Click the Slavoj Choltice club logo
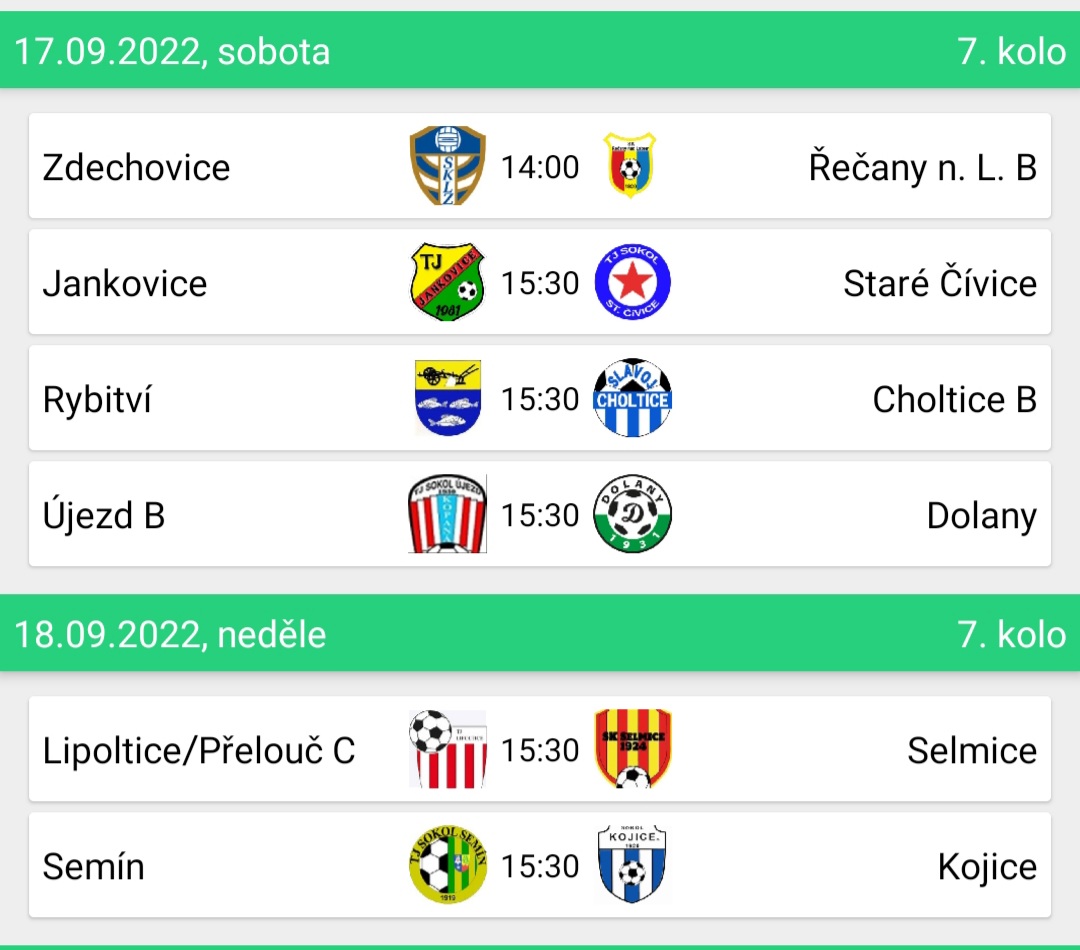Image resolution: width=1080 pixels, height=950 pixels. pyautogui.click(x=632, y=398)
